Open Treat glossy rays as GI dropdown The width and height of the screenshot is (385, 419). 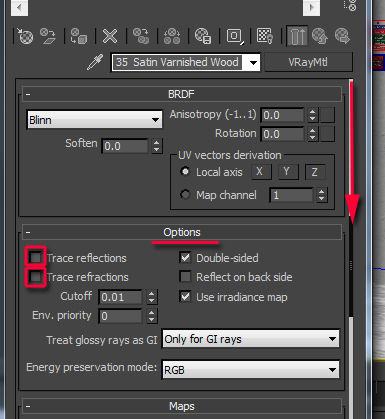pos(250,339)
